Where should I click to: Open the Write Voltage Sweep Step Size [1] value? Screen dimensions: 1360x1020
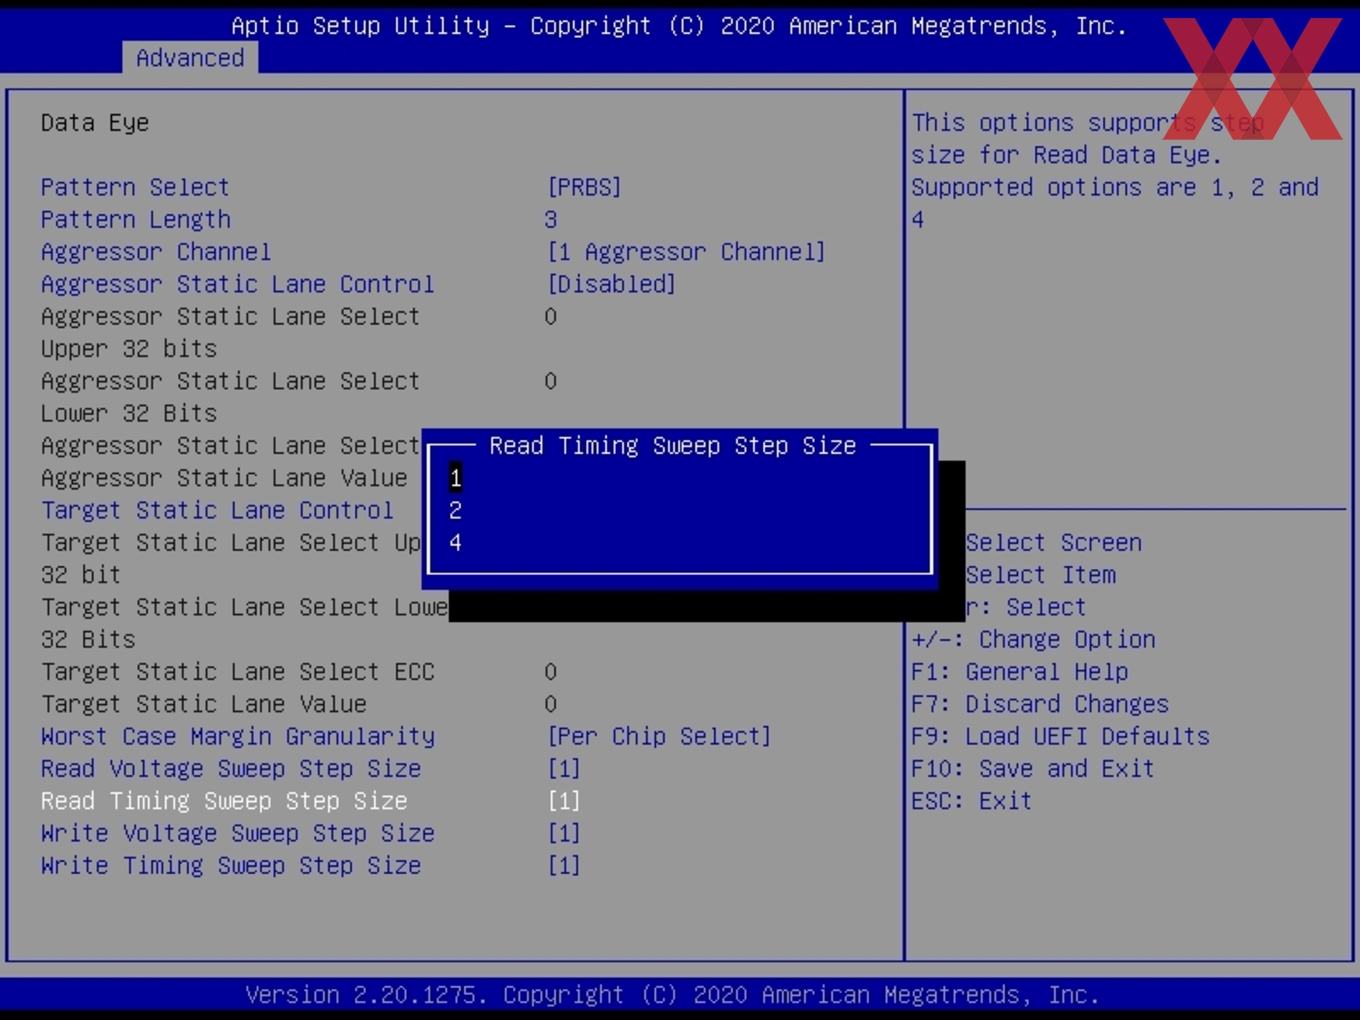pyautogui.click(x=564, y=833)
